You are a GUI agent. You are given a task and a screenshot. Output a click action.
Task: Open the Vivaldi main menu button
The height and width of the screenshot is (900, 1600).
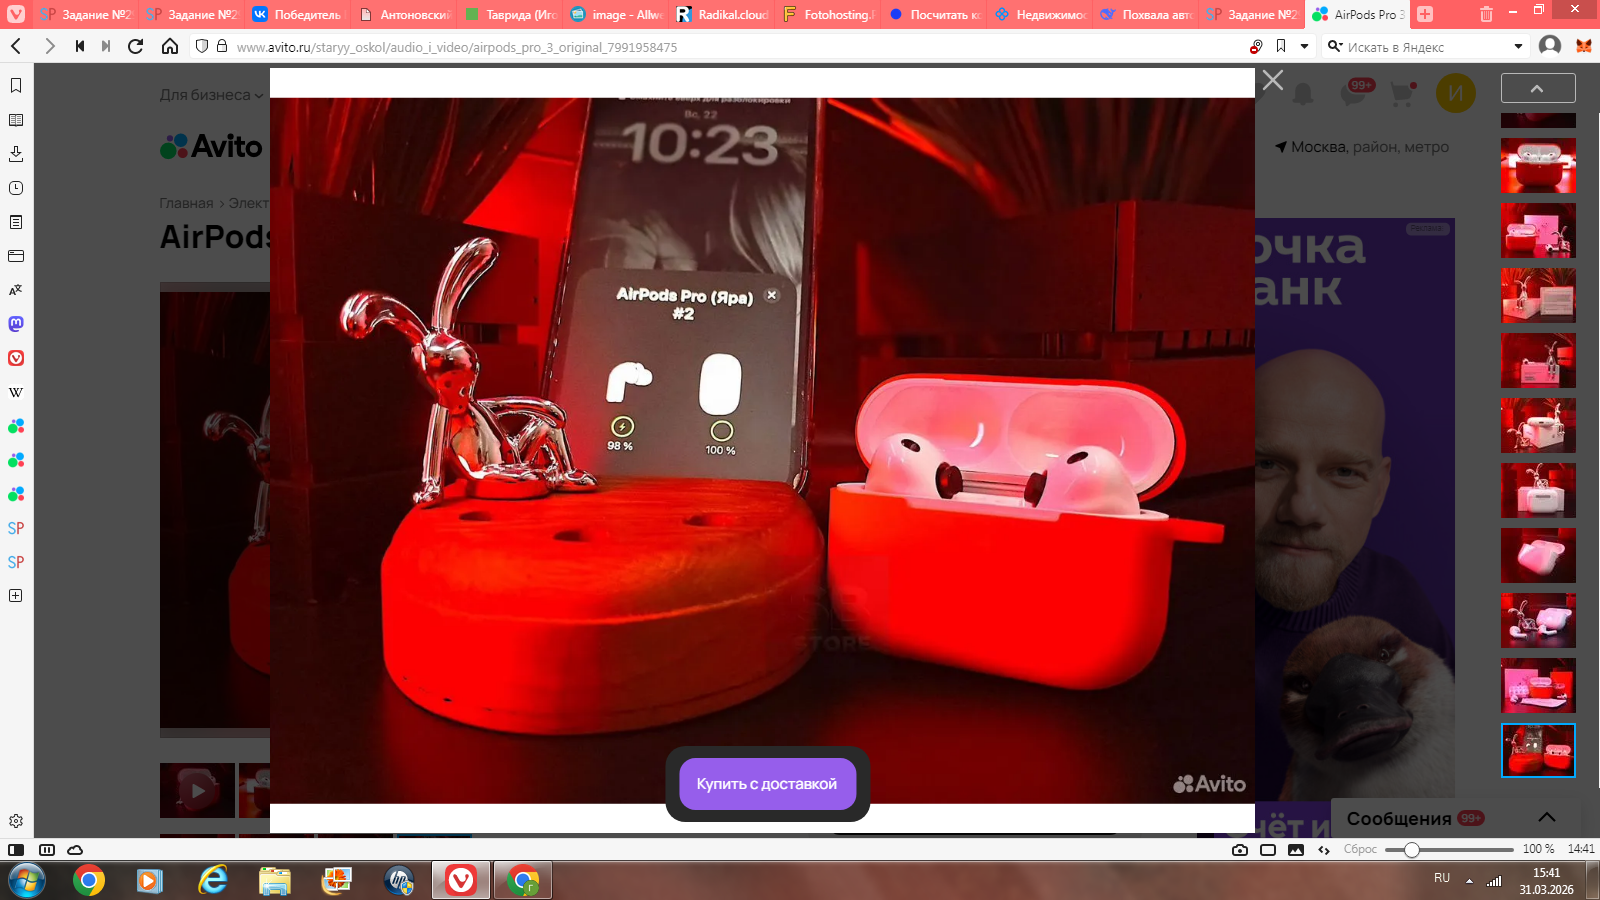[16, 14]
